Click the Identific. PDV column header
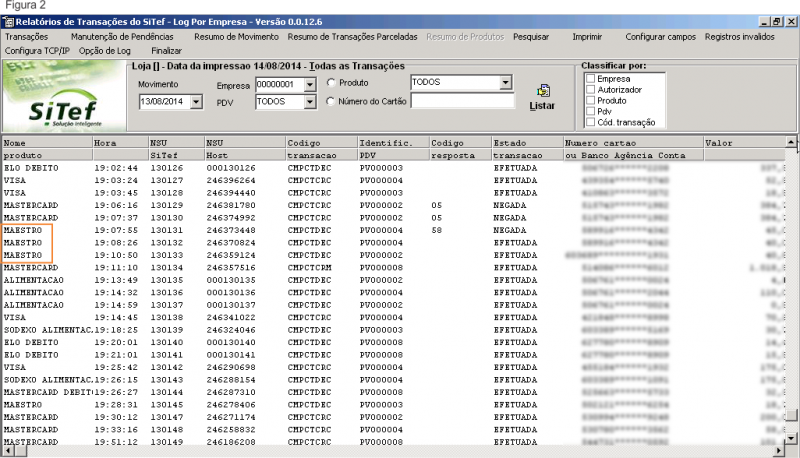This screenshot has width=800, height=458. click(x=393, y=149)
